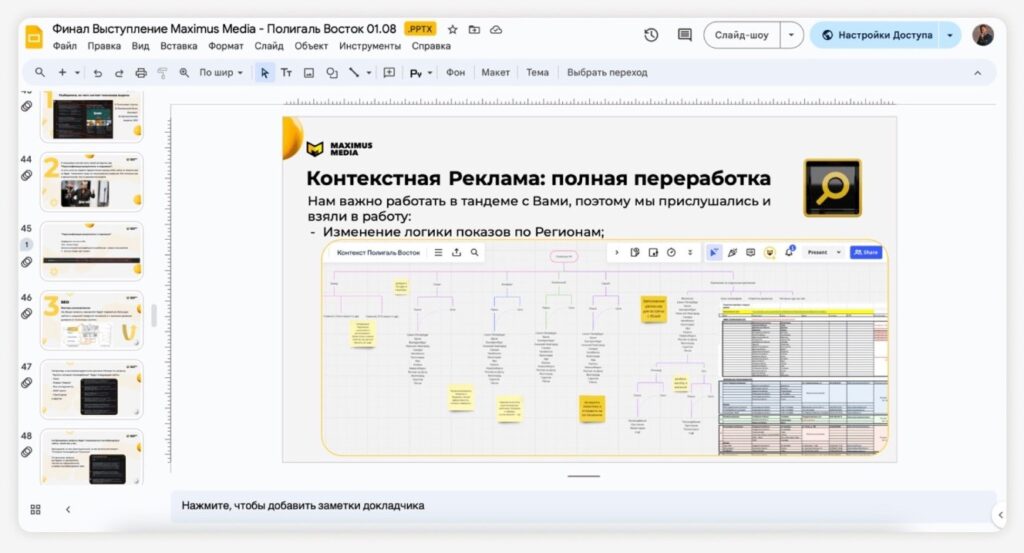Open the zoom level dropdown "По шир"
Image resolution: width=1024 pixels, height=553 pixels.
pyautogui.click(x=220, y=72)
